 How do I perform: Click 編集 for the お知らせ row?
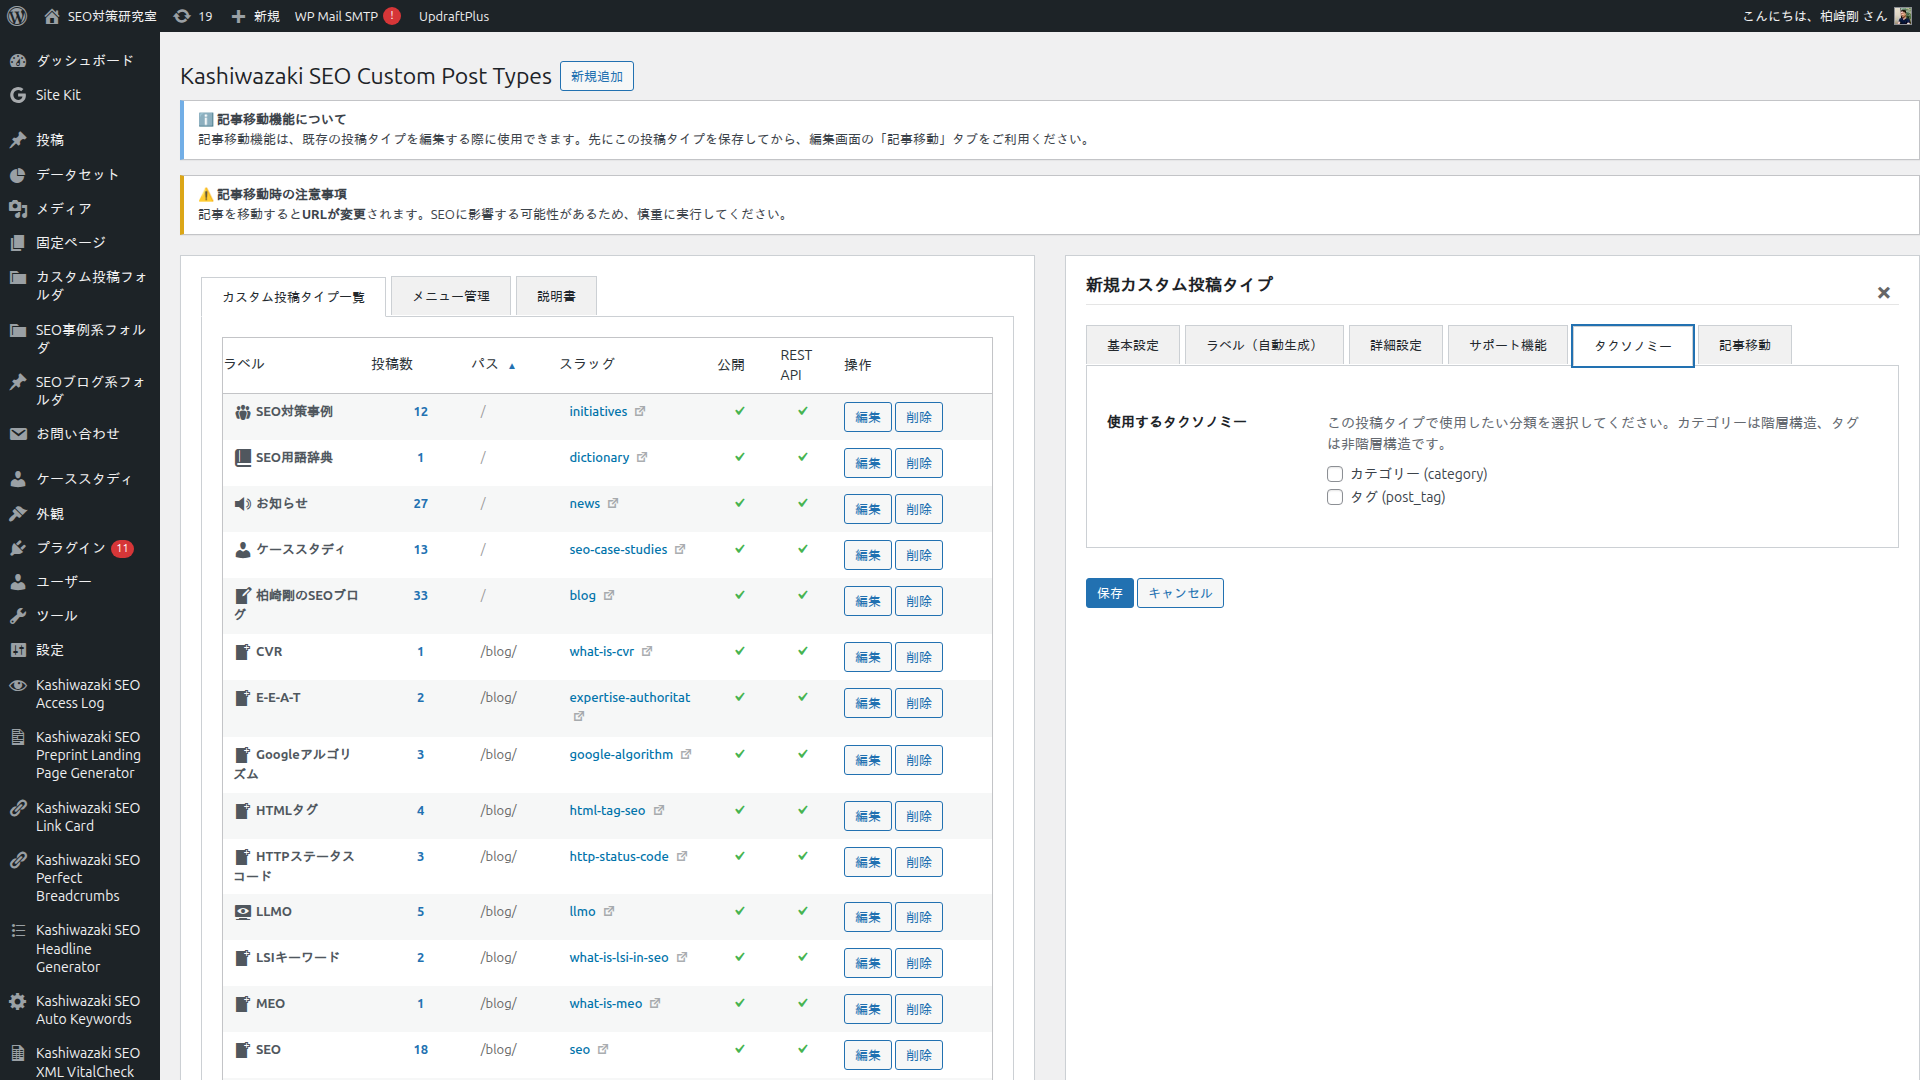coord(867,509)
